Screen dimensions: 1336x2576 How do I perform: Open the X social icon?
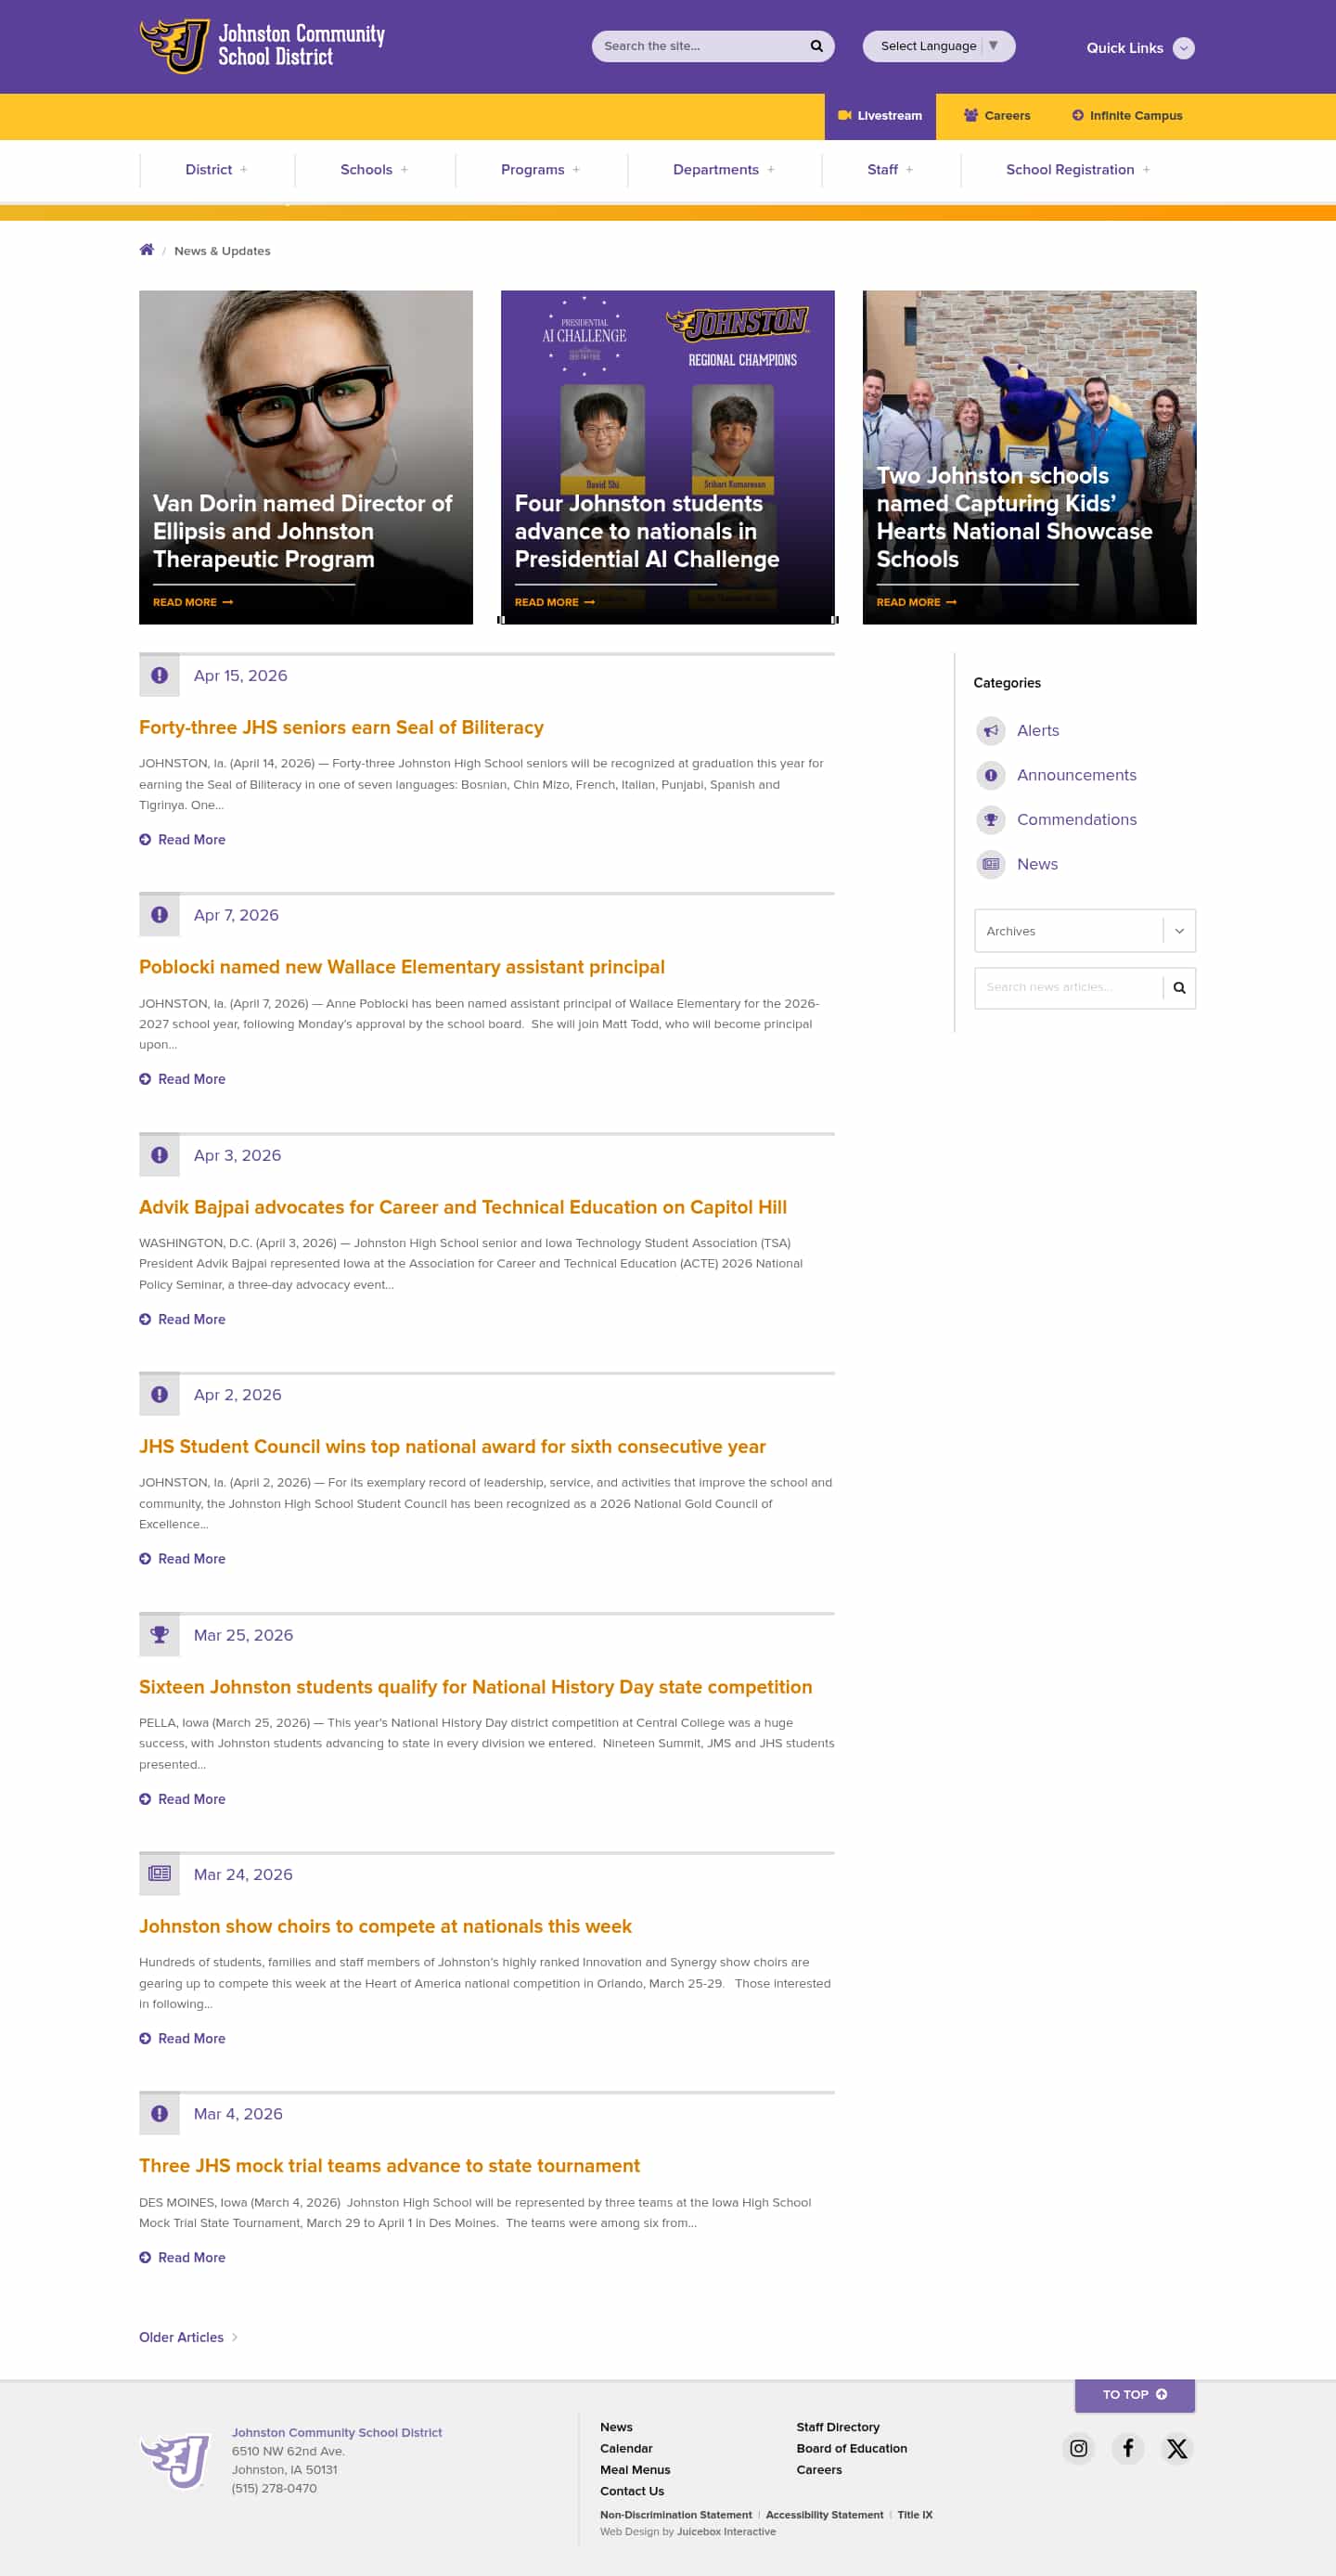point(1177,2448)
